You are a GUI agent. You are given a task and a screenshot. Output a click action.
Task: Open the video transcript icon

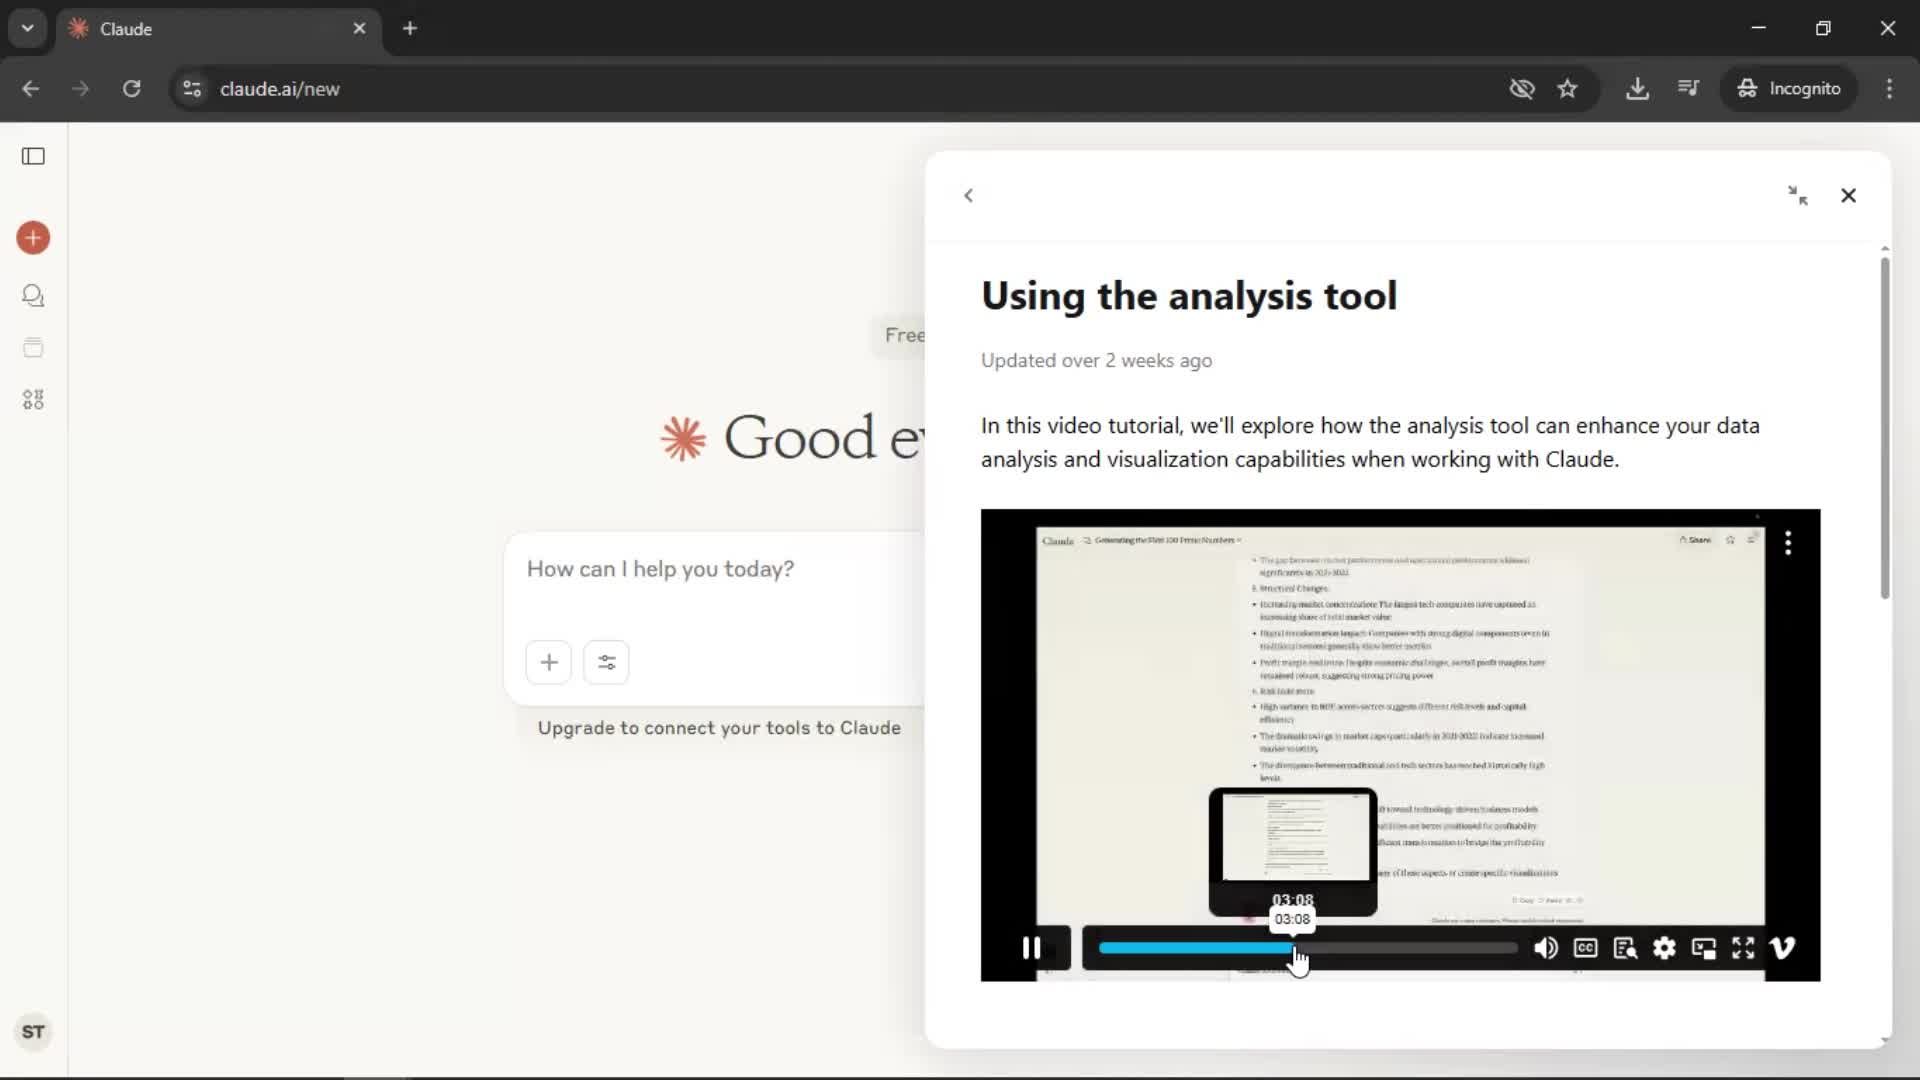pos(1625,948)
